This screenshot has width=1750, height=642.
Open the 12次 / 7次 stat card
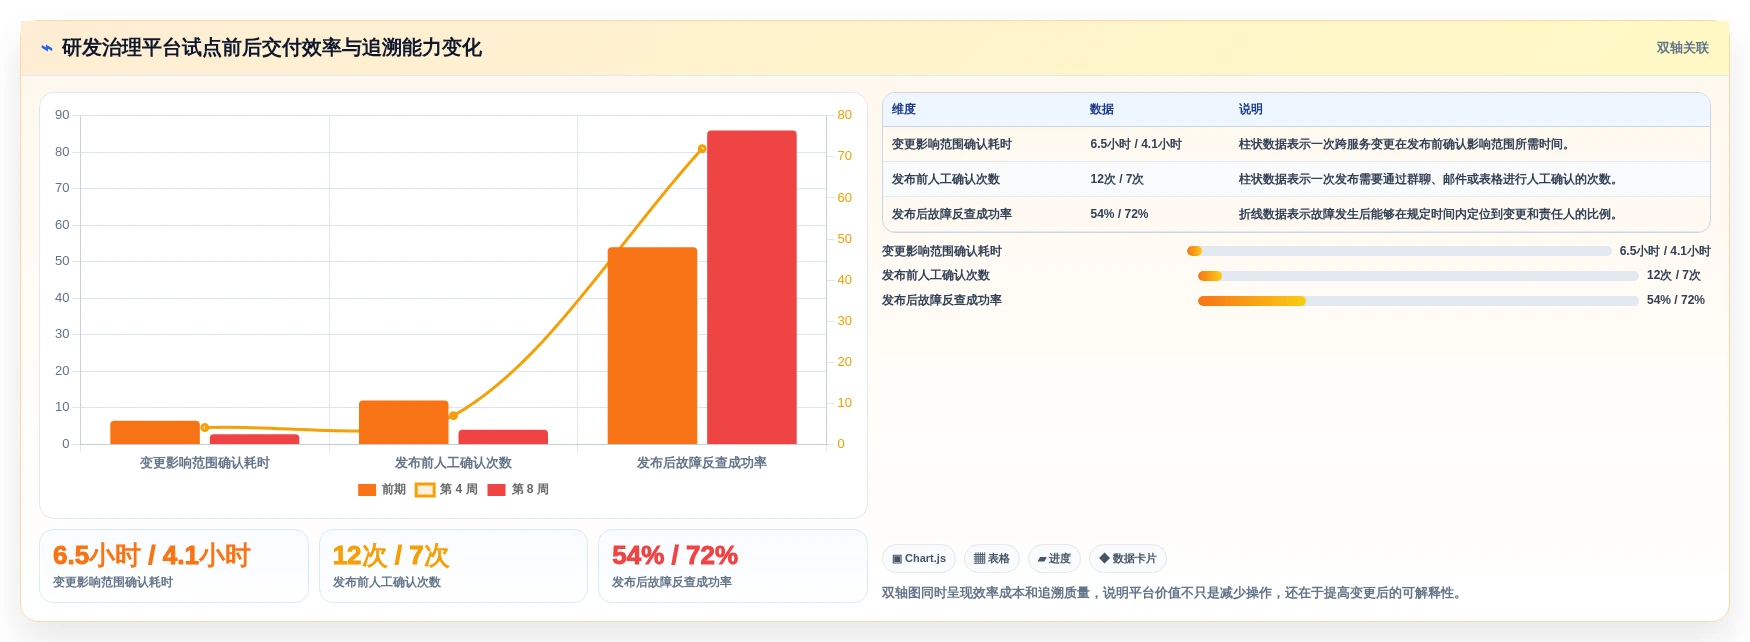pyautogui.click(x=453, y=566)
